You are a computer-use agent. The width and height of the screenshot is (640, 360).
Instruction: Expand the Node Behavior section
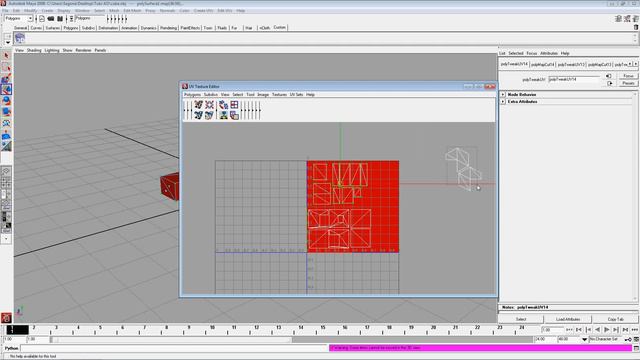pyautogui.click(x=503, y=94)
